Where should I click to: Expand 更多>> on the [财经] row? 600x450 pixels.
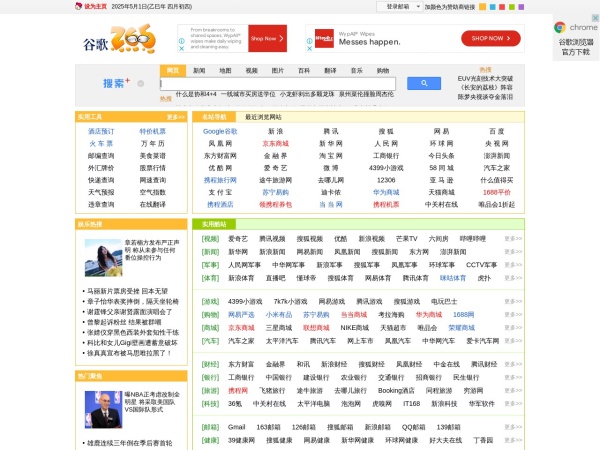pyautogui.click(x=513, y=364)
